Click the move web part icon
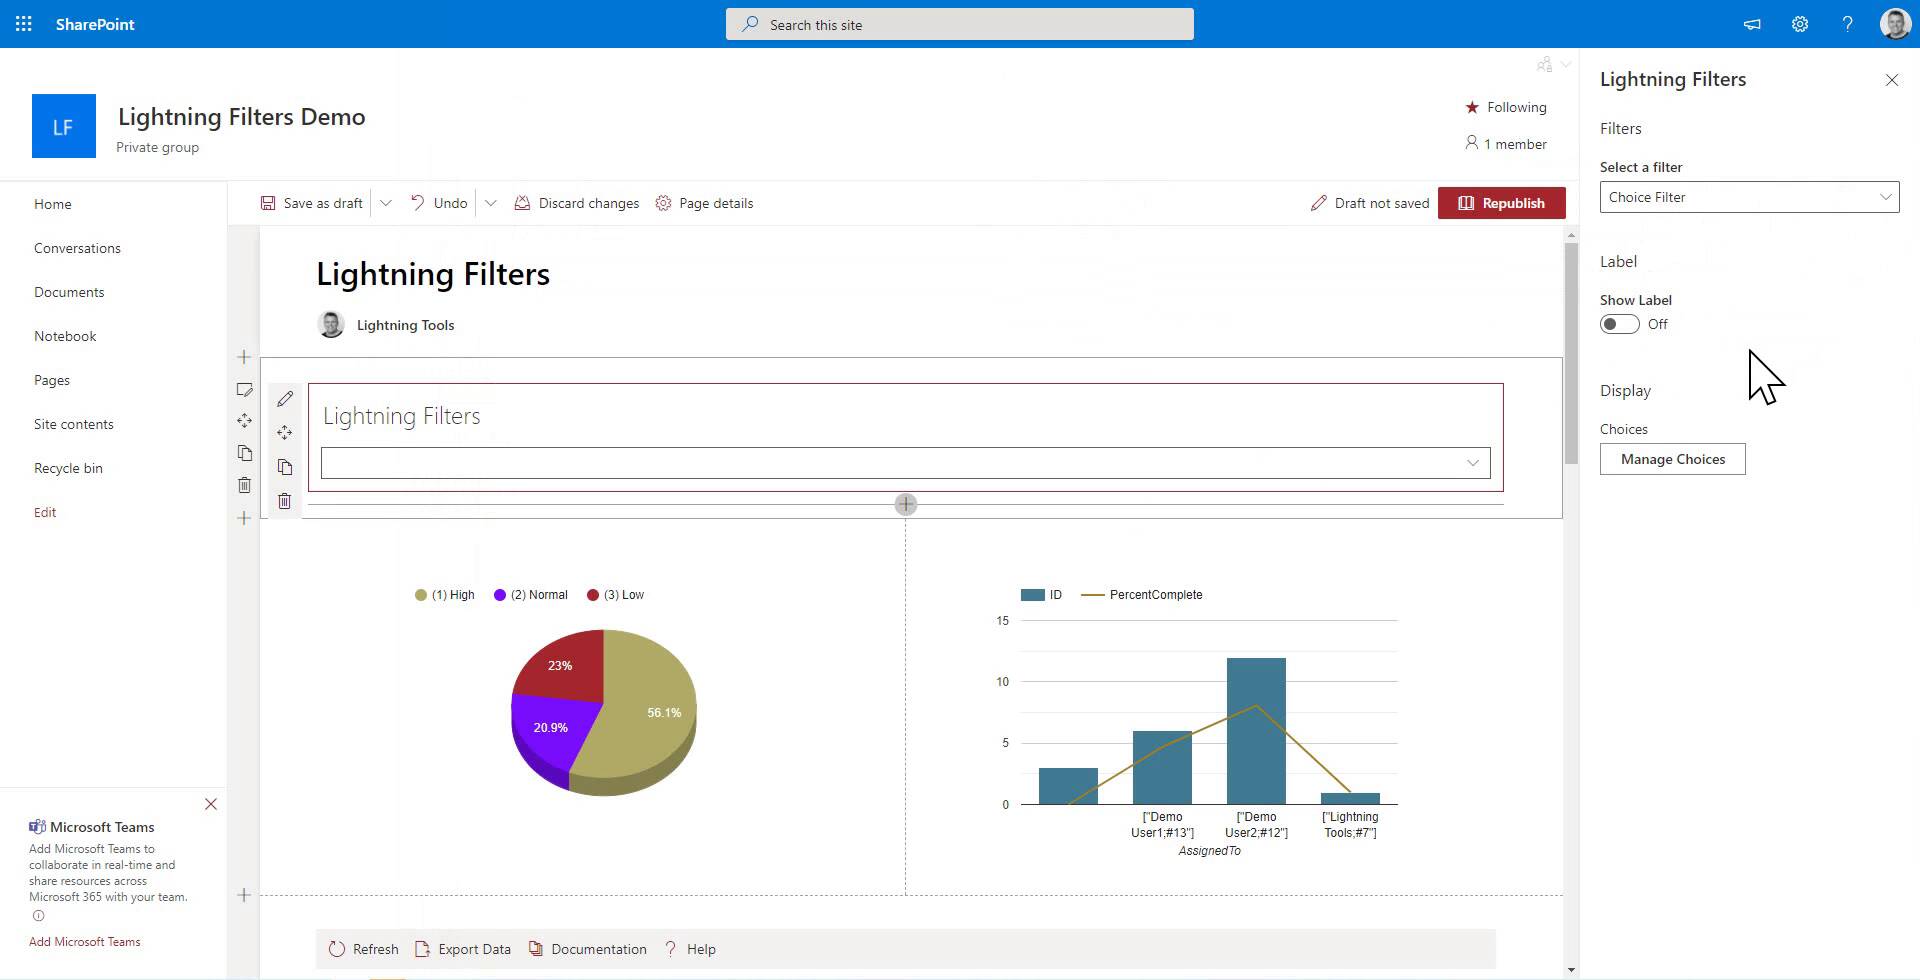 coord(285,433)
